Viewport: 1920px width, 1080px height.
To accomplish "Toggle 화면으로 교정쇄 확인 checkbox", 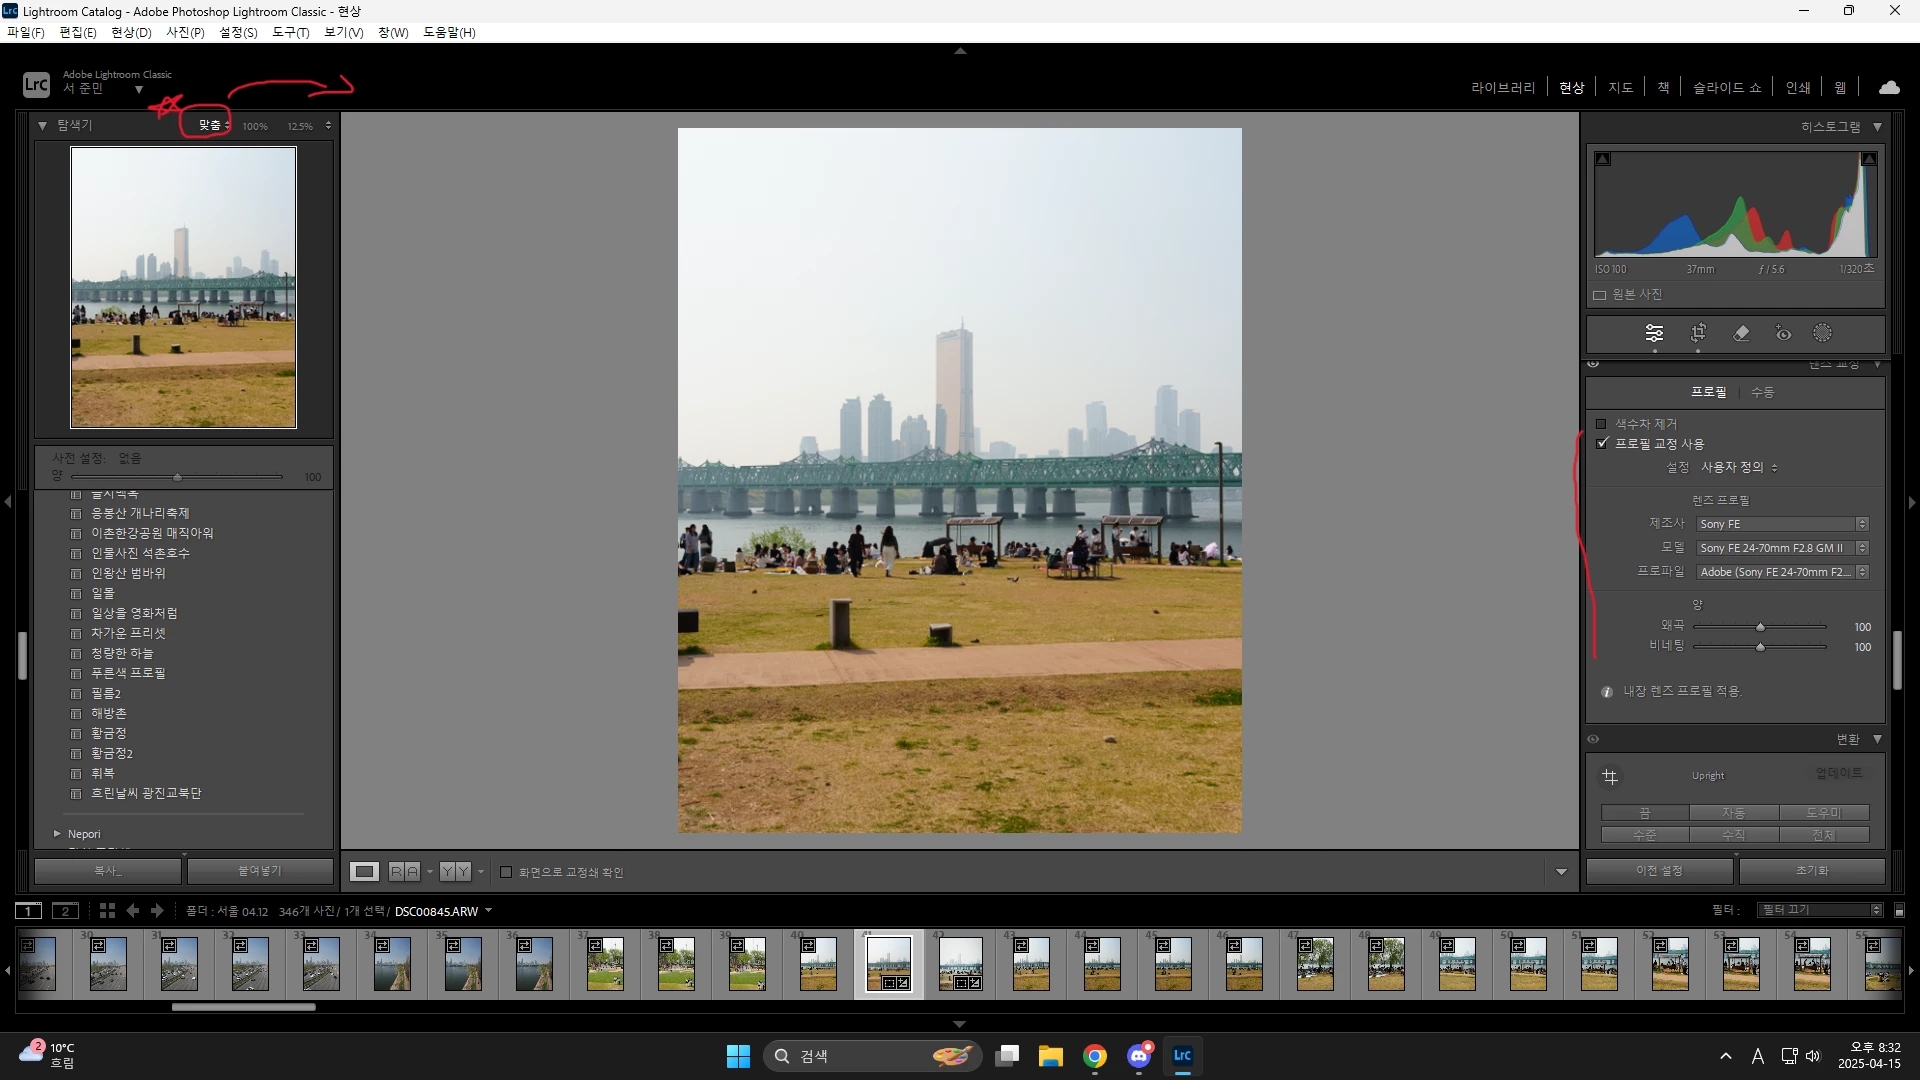I will [x=506, y=872].
